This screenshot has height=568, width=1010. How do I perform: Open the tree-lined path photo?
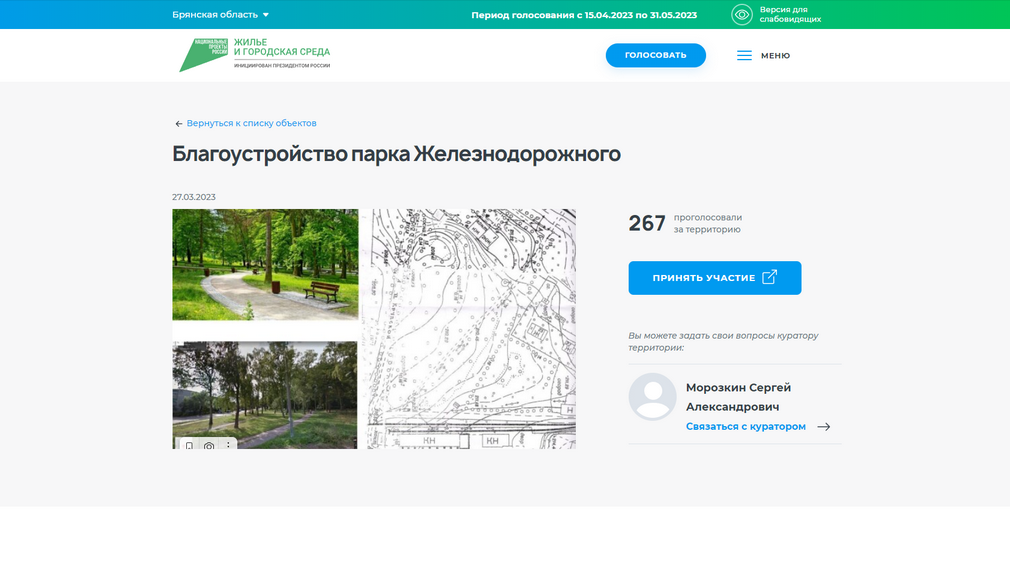pyautogui.click(x=265, y=390)
